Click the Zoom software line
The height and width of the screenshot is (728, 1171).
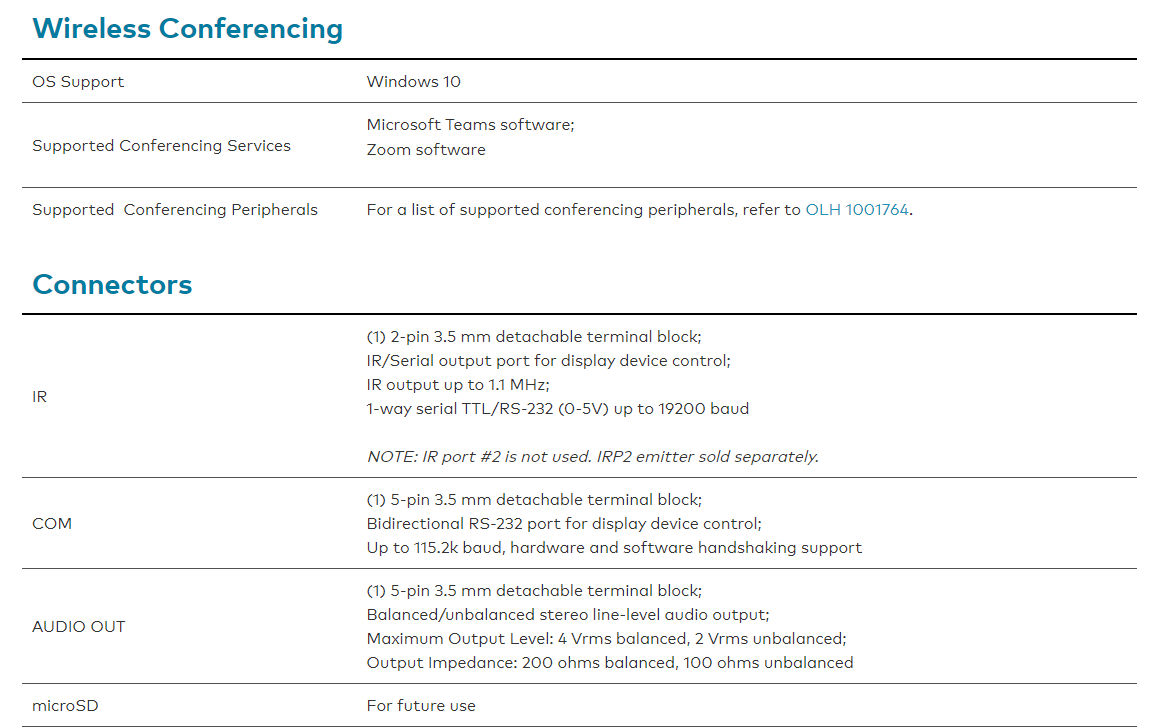(x=426, y=150)
